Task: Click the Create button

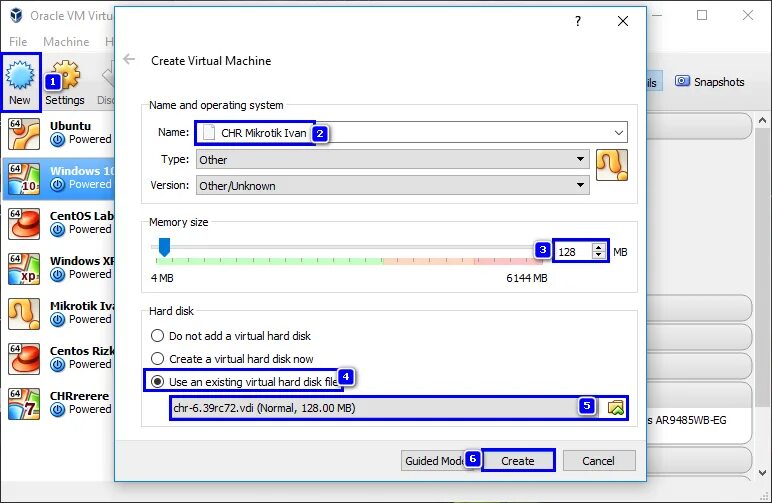Action: coord(518,461)
